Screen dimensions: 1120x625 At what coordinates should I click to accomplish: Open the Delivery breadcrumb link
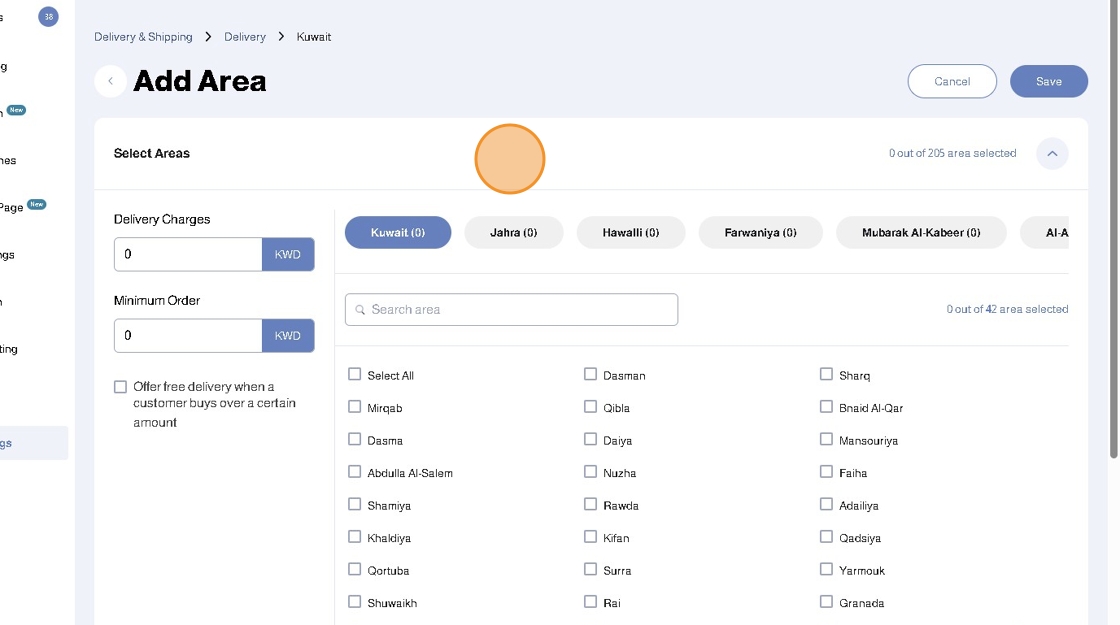tap(245, 37)
